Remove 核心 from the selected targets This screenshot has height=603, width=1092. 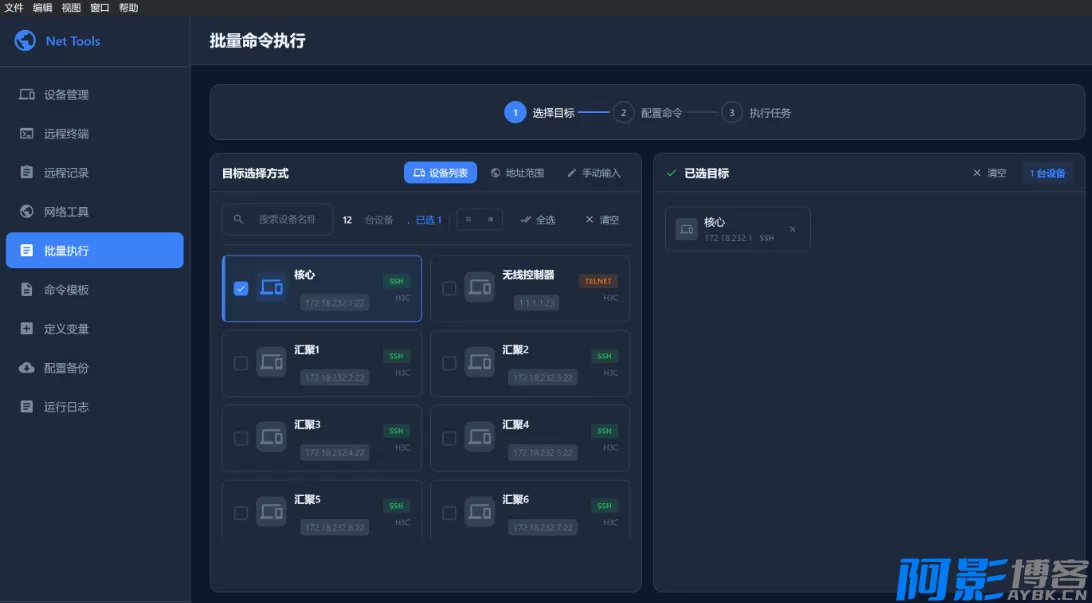793,229
